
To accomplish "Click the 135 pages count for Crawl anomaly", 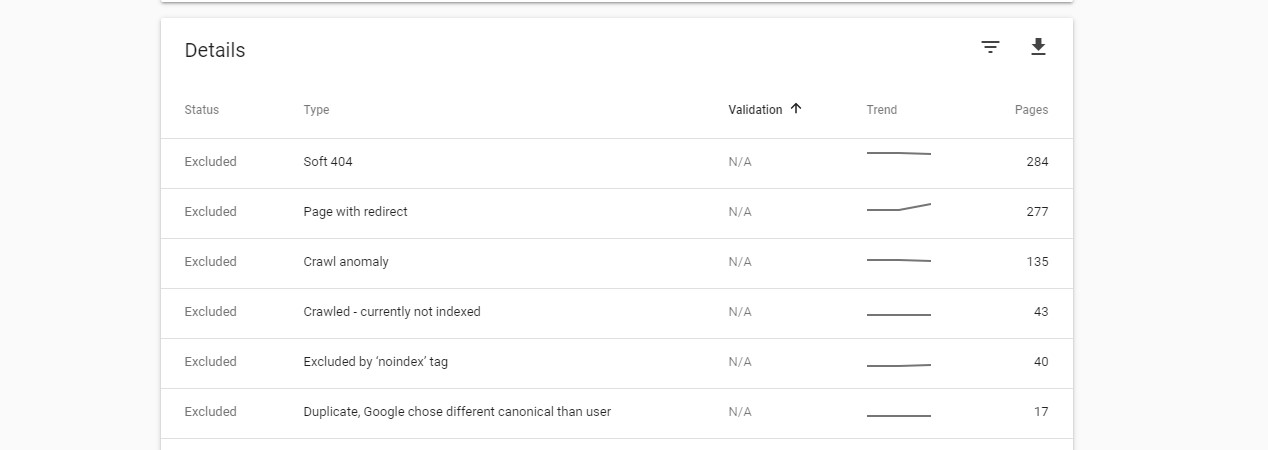I will (1037, 262).
